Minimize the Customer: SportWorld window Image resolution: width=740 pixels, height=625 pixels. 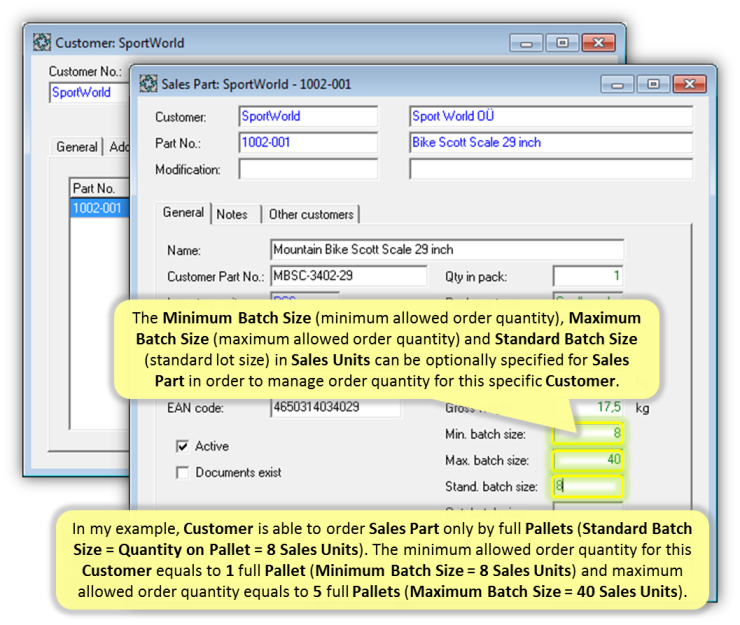coord(526,43)
